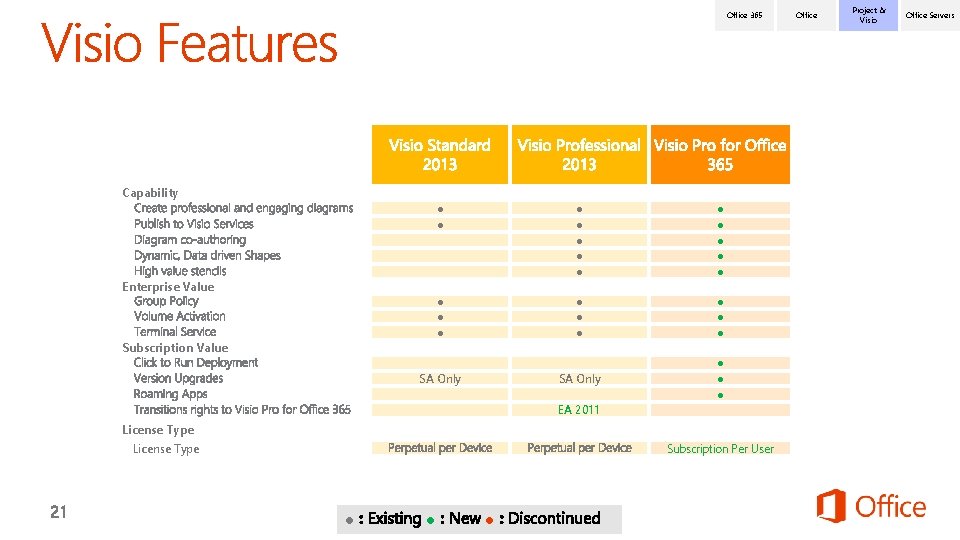Click Visio Standard dot for Group Policy
This screenshot has height=540, width=960.
pos(440,302)
